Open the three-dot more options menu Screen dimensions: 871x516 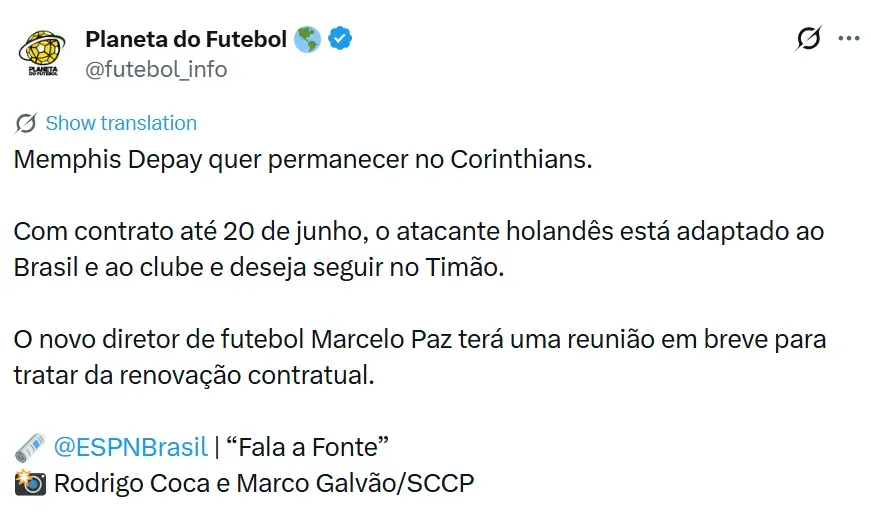coord(849,39)
